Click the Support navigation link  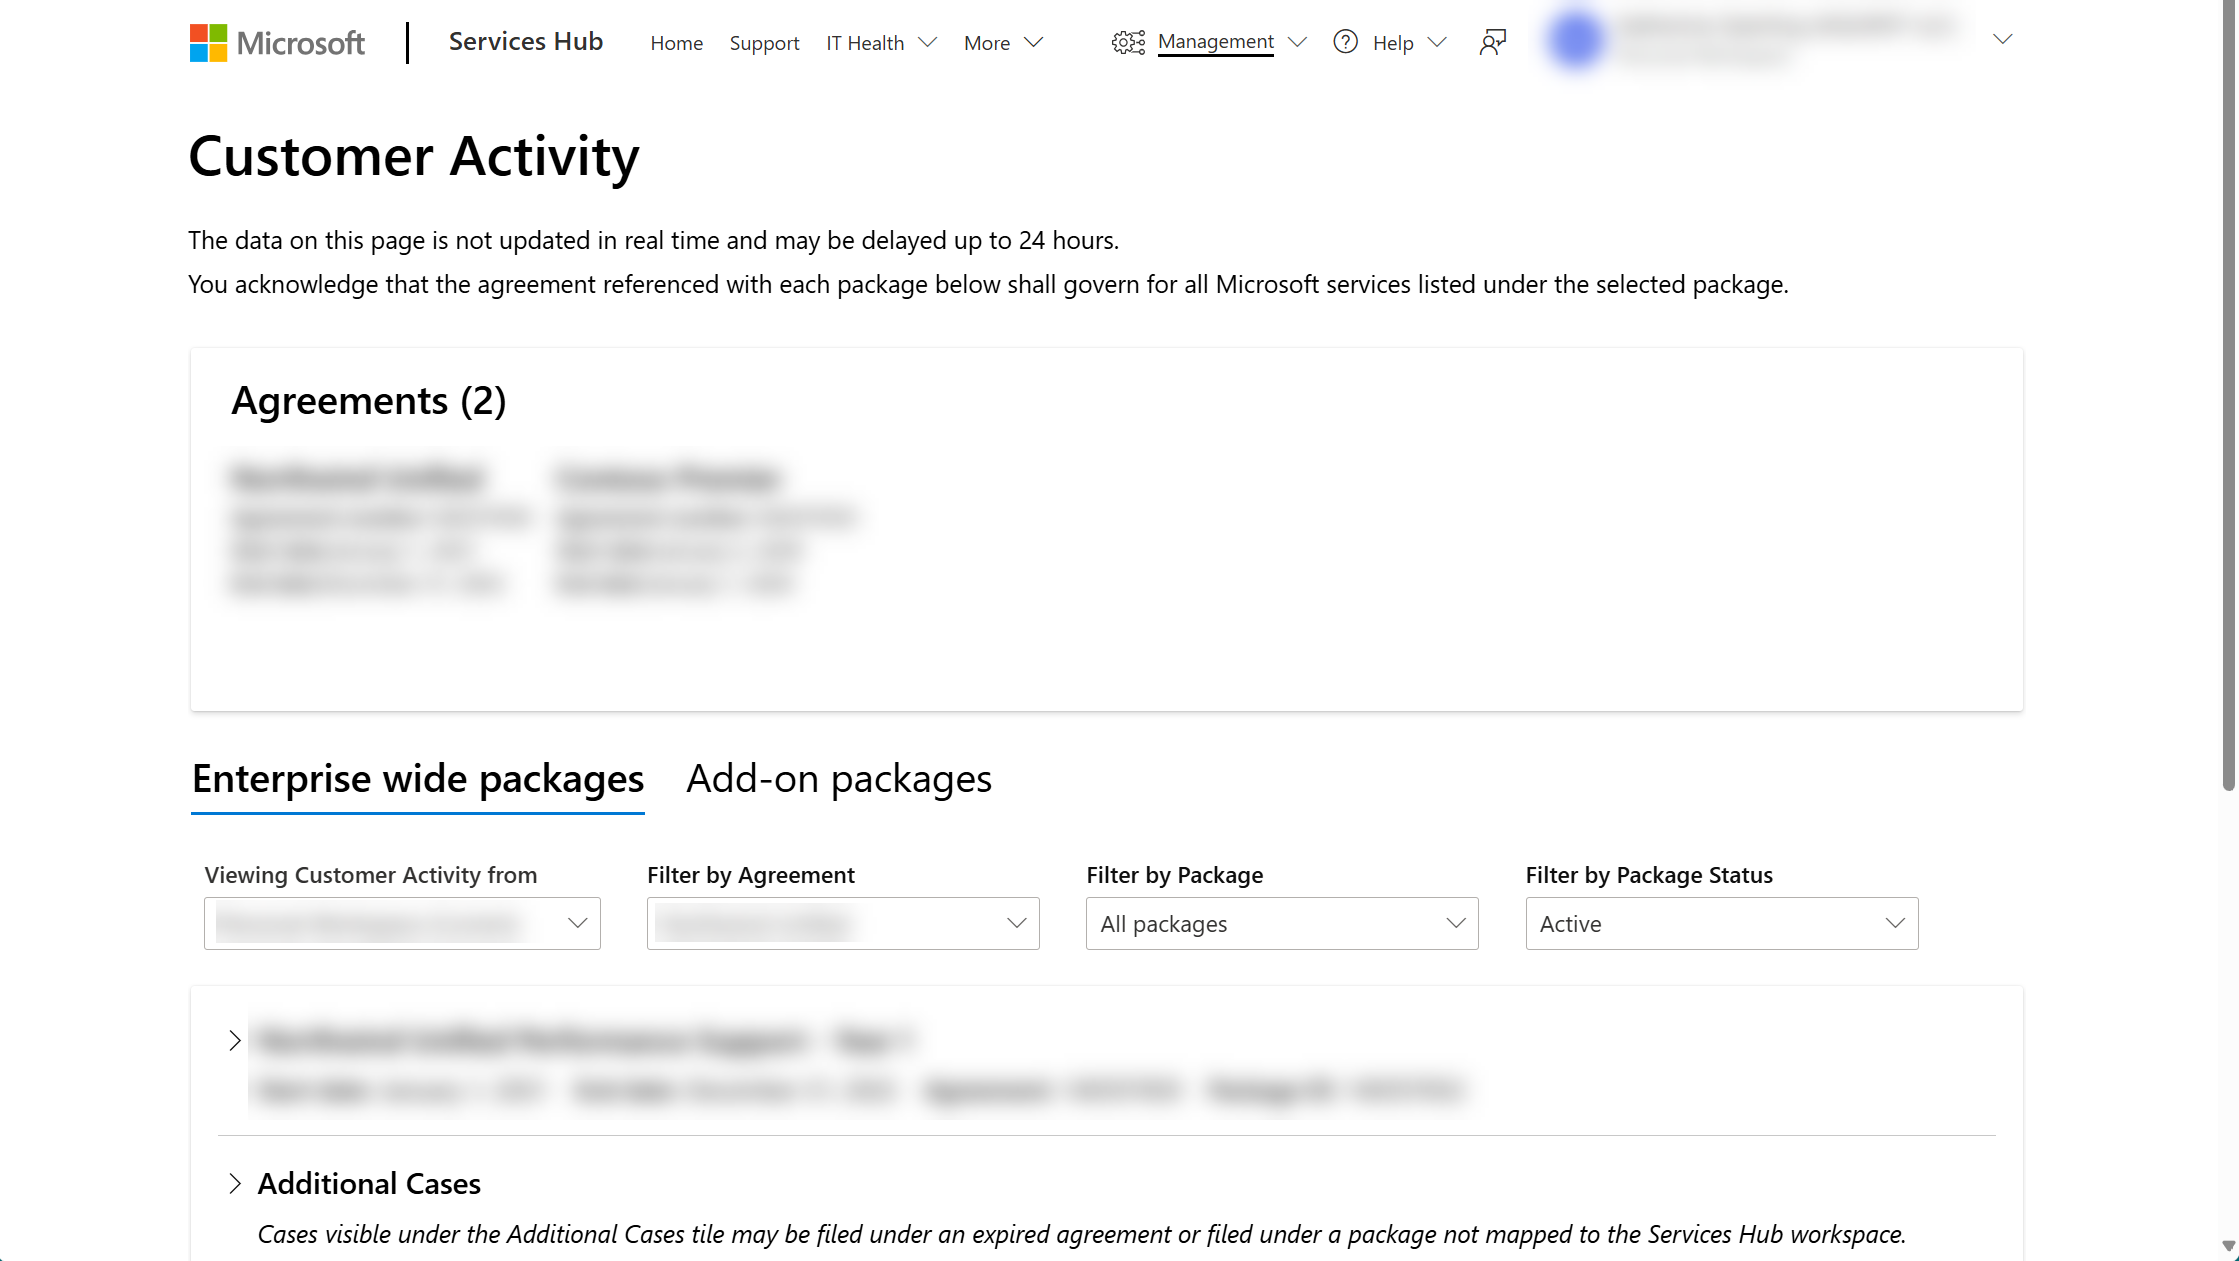point(763,42)
